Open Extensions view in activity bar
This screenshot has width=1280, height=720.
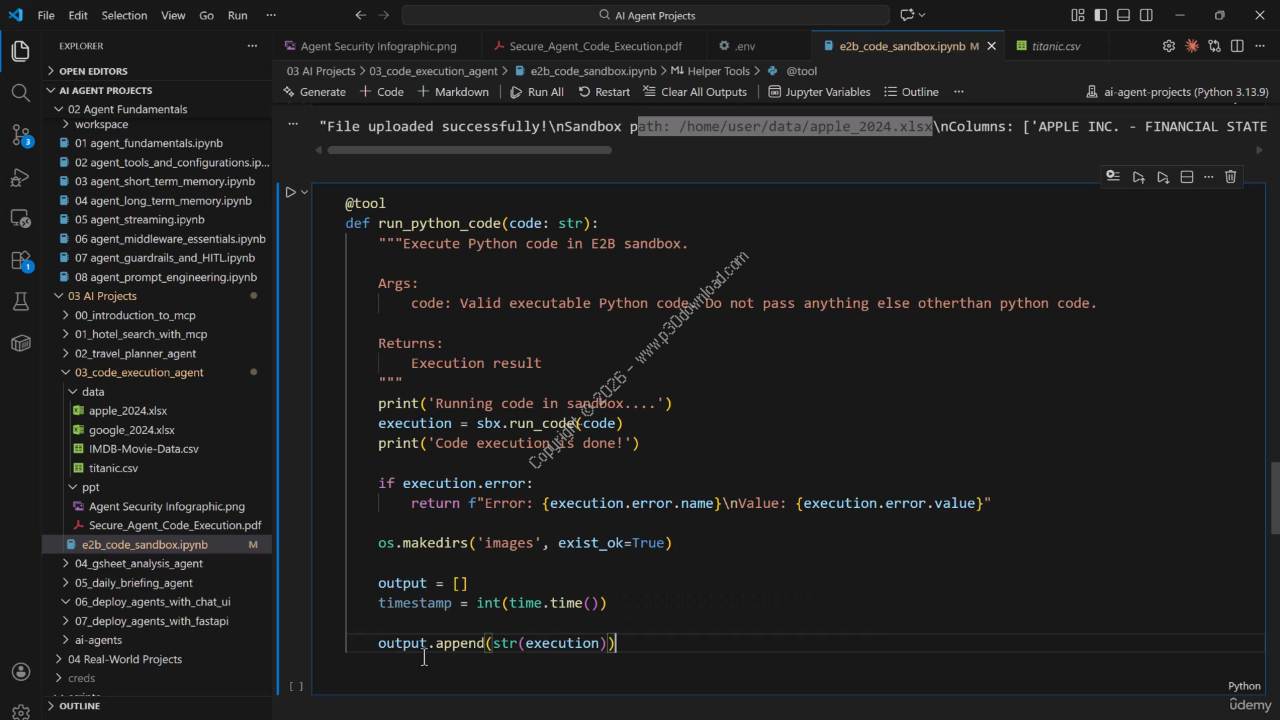tap(20, 260)
